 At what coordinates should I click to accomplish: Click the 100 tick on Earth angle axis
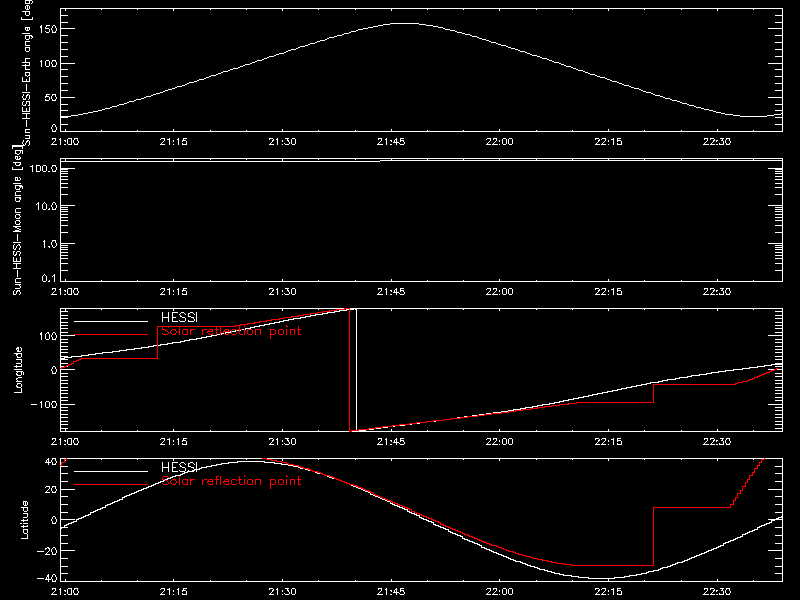click(x=50, y=63)
